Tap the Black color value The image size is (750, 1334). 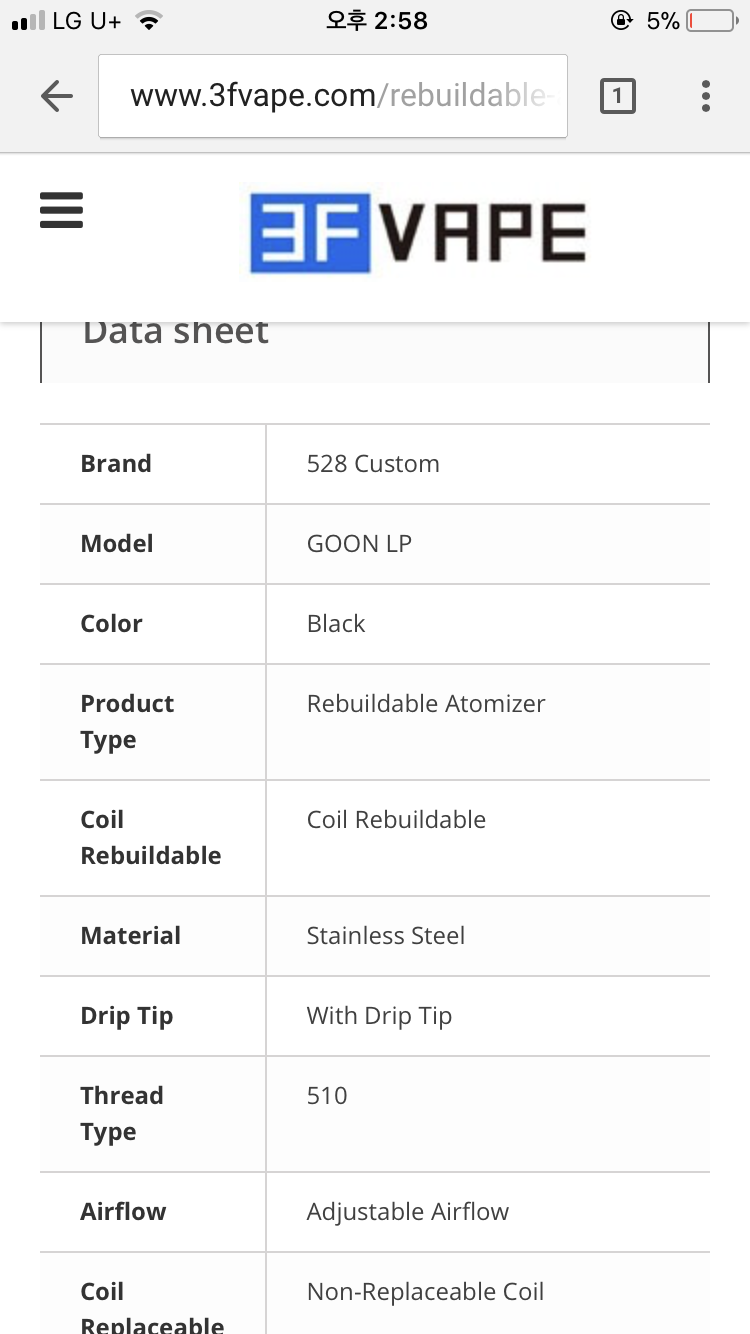(336, 624)
